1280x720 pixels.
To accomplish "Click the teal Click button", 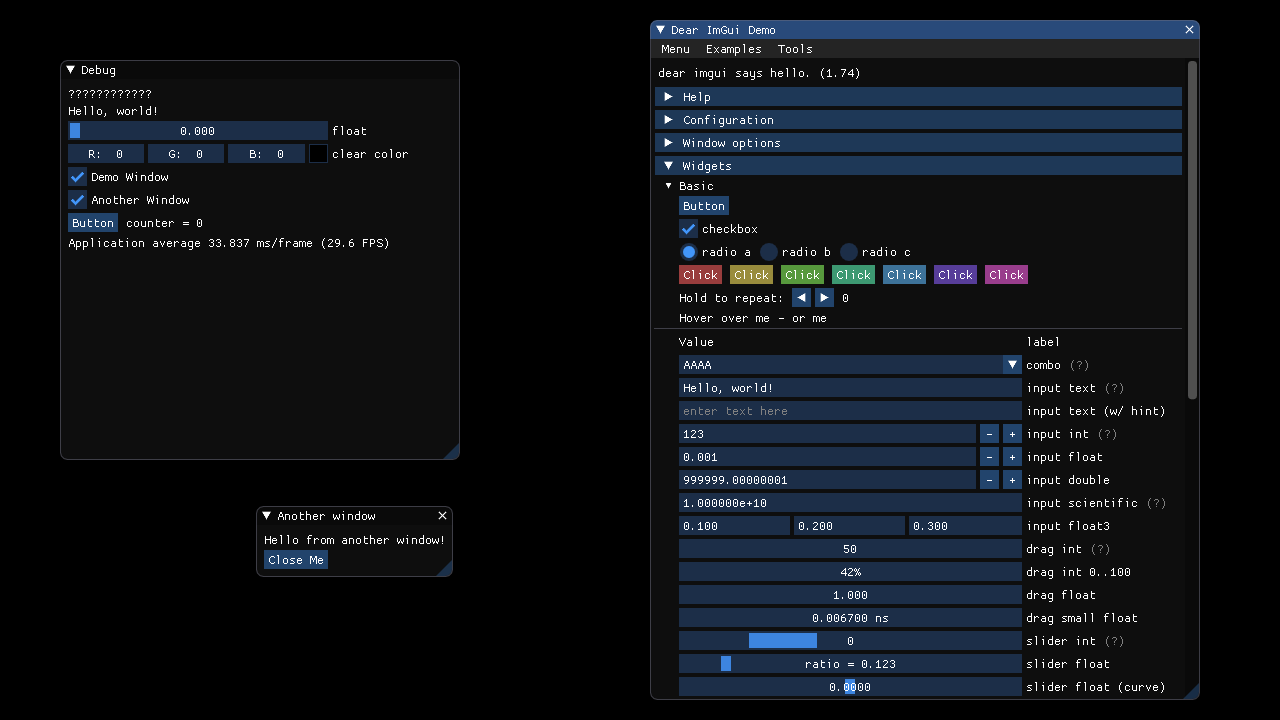I will click(853, 275).
